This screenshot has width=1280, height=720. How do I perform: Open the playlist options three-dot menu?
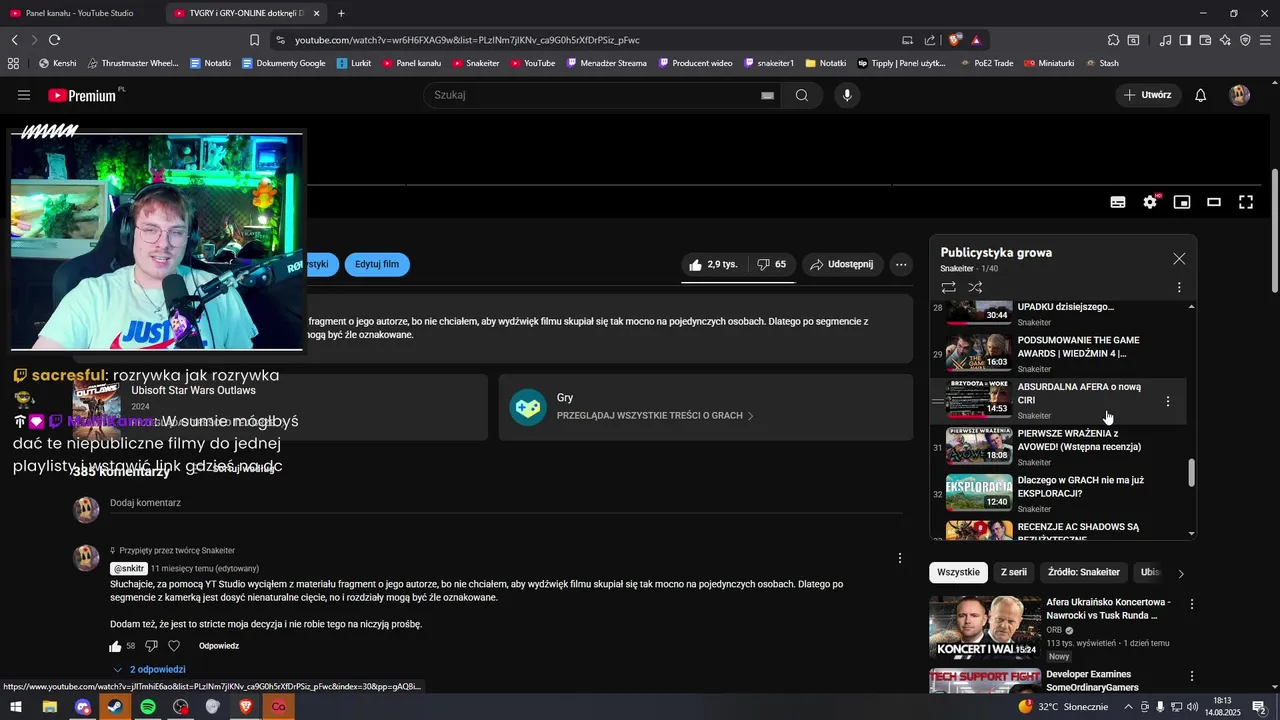click(x=1179, y=287)
